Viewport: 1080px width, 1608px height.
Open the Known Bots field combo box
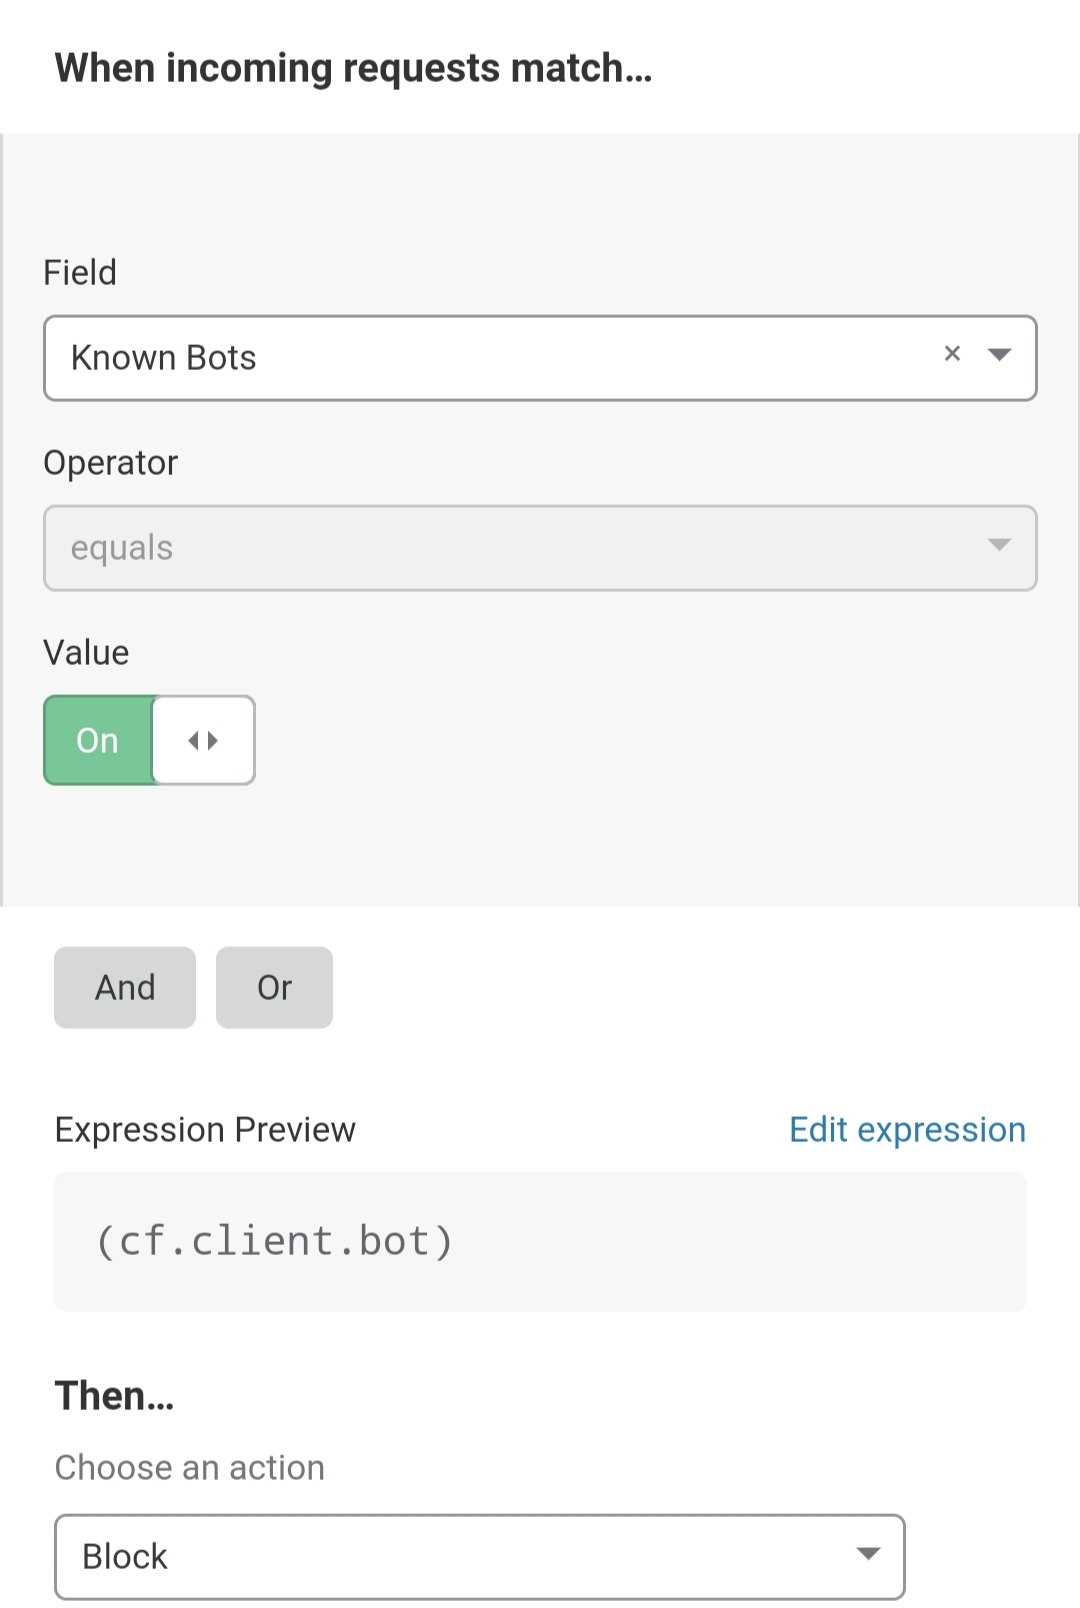480,358
